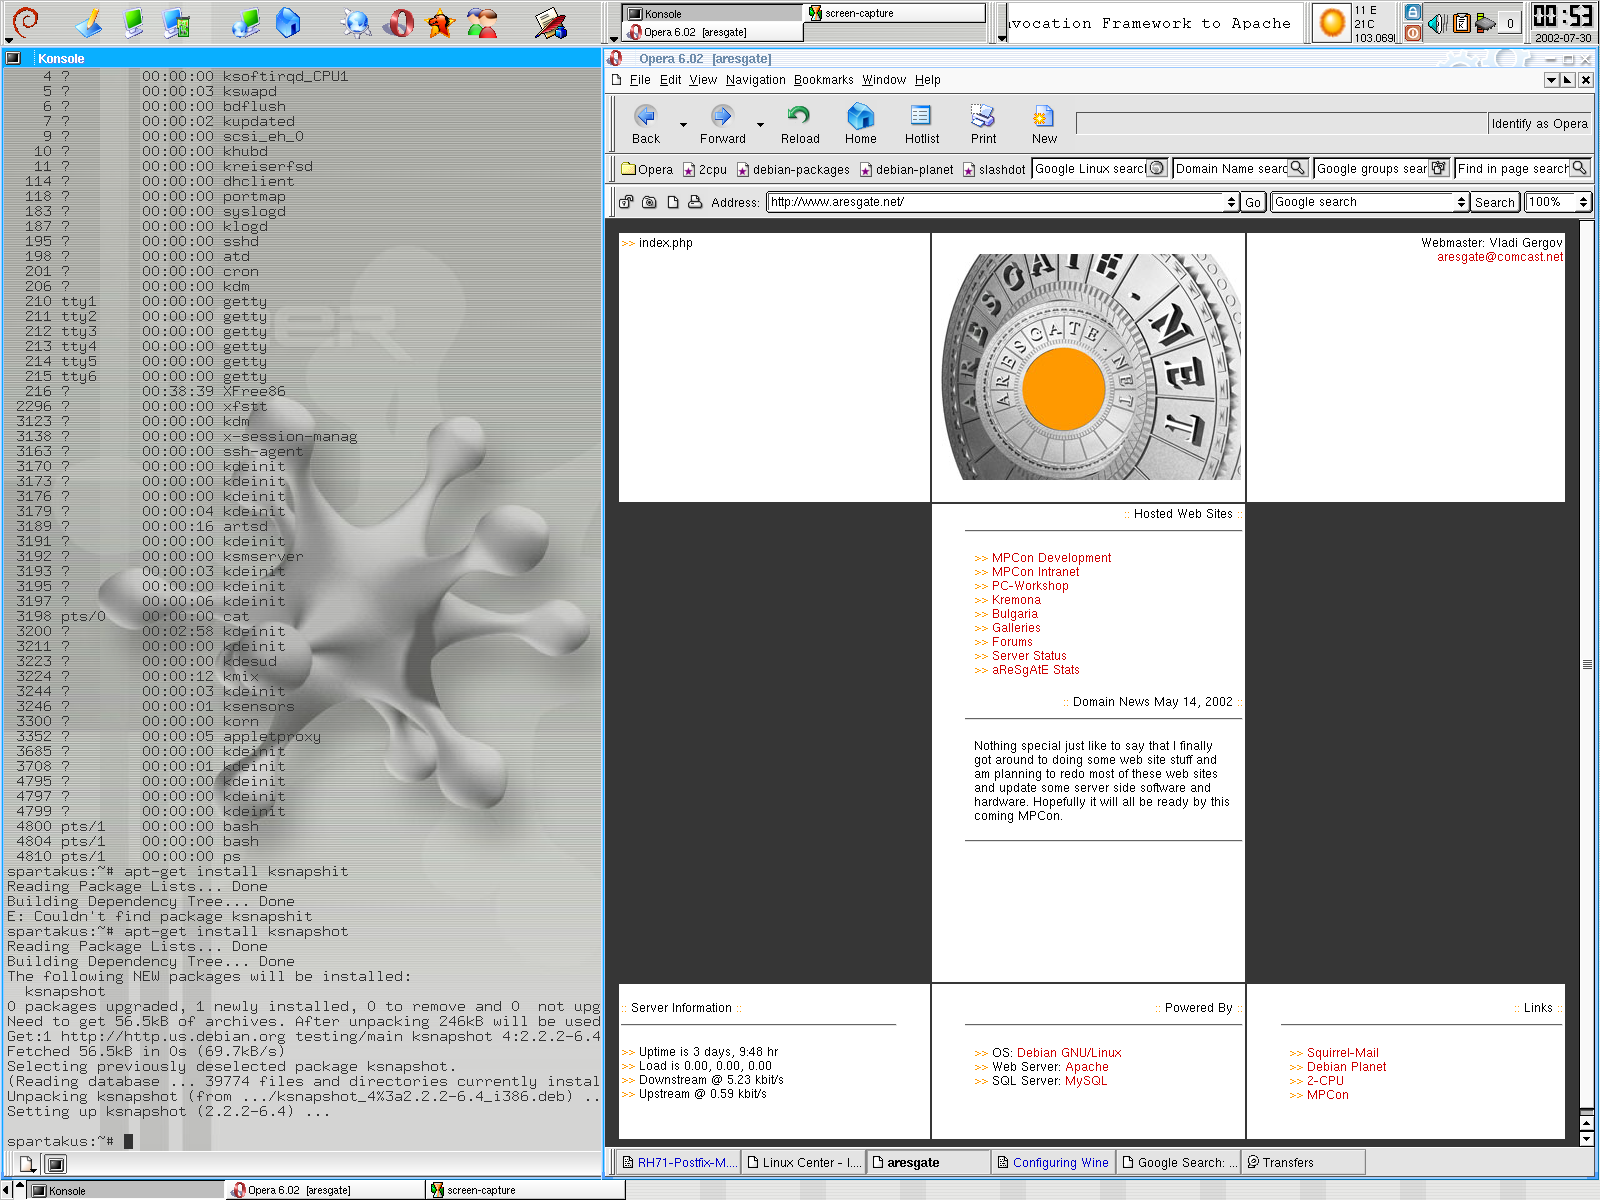Open the Klipper clipboard tray icon
Screen dimensions: 1600x1200
pyautogui.click(x=1461, y=23)
